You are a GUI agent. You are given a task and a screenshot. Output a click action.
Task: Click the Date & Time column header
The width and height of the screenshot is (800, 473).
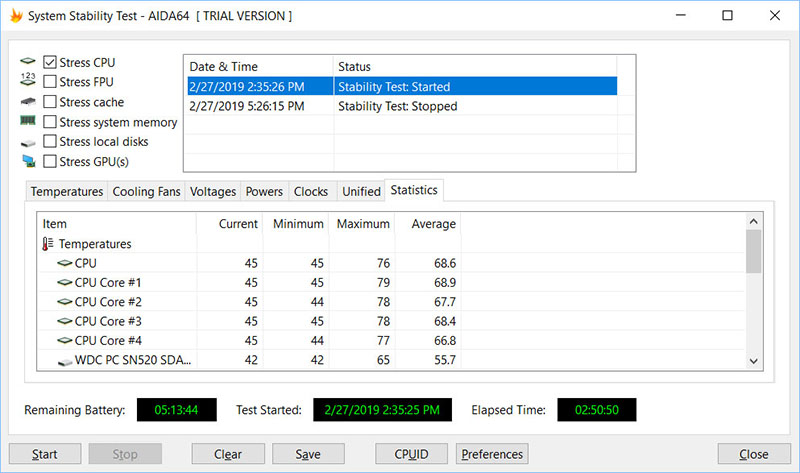pyautogui.click(x=259, y=66)
